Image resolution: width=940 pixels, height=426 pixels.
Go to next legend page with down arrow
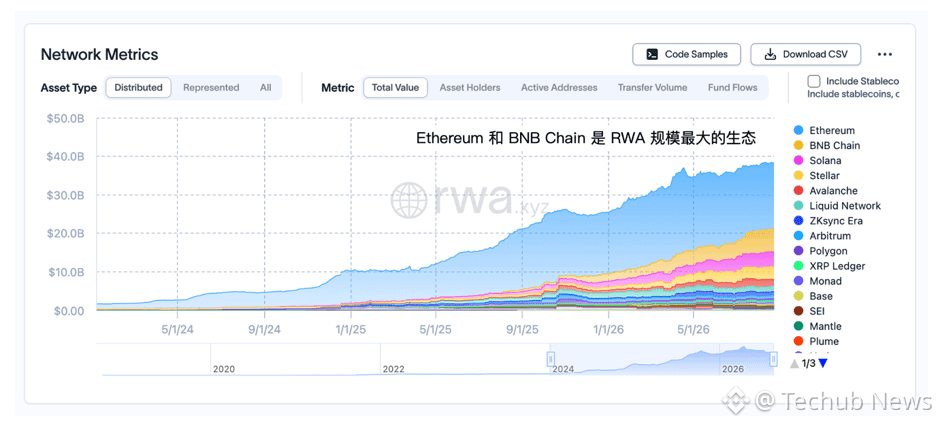click(823, 363)
